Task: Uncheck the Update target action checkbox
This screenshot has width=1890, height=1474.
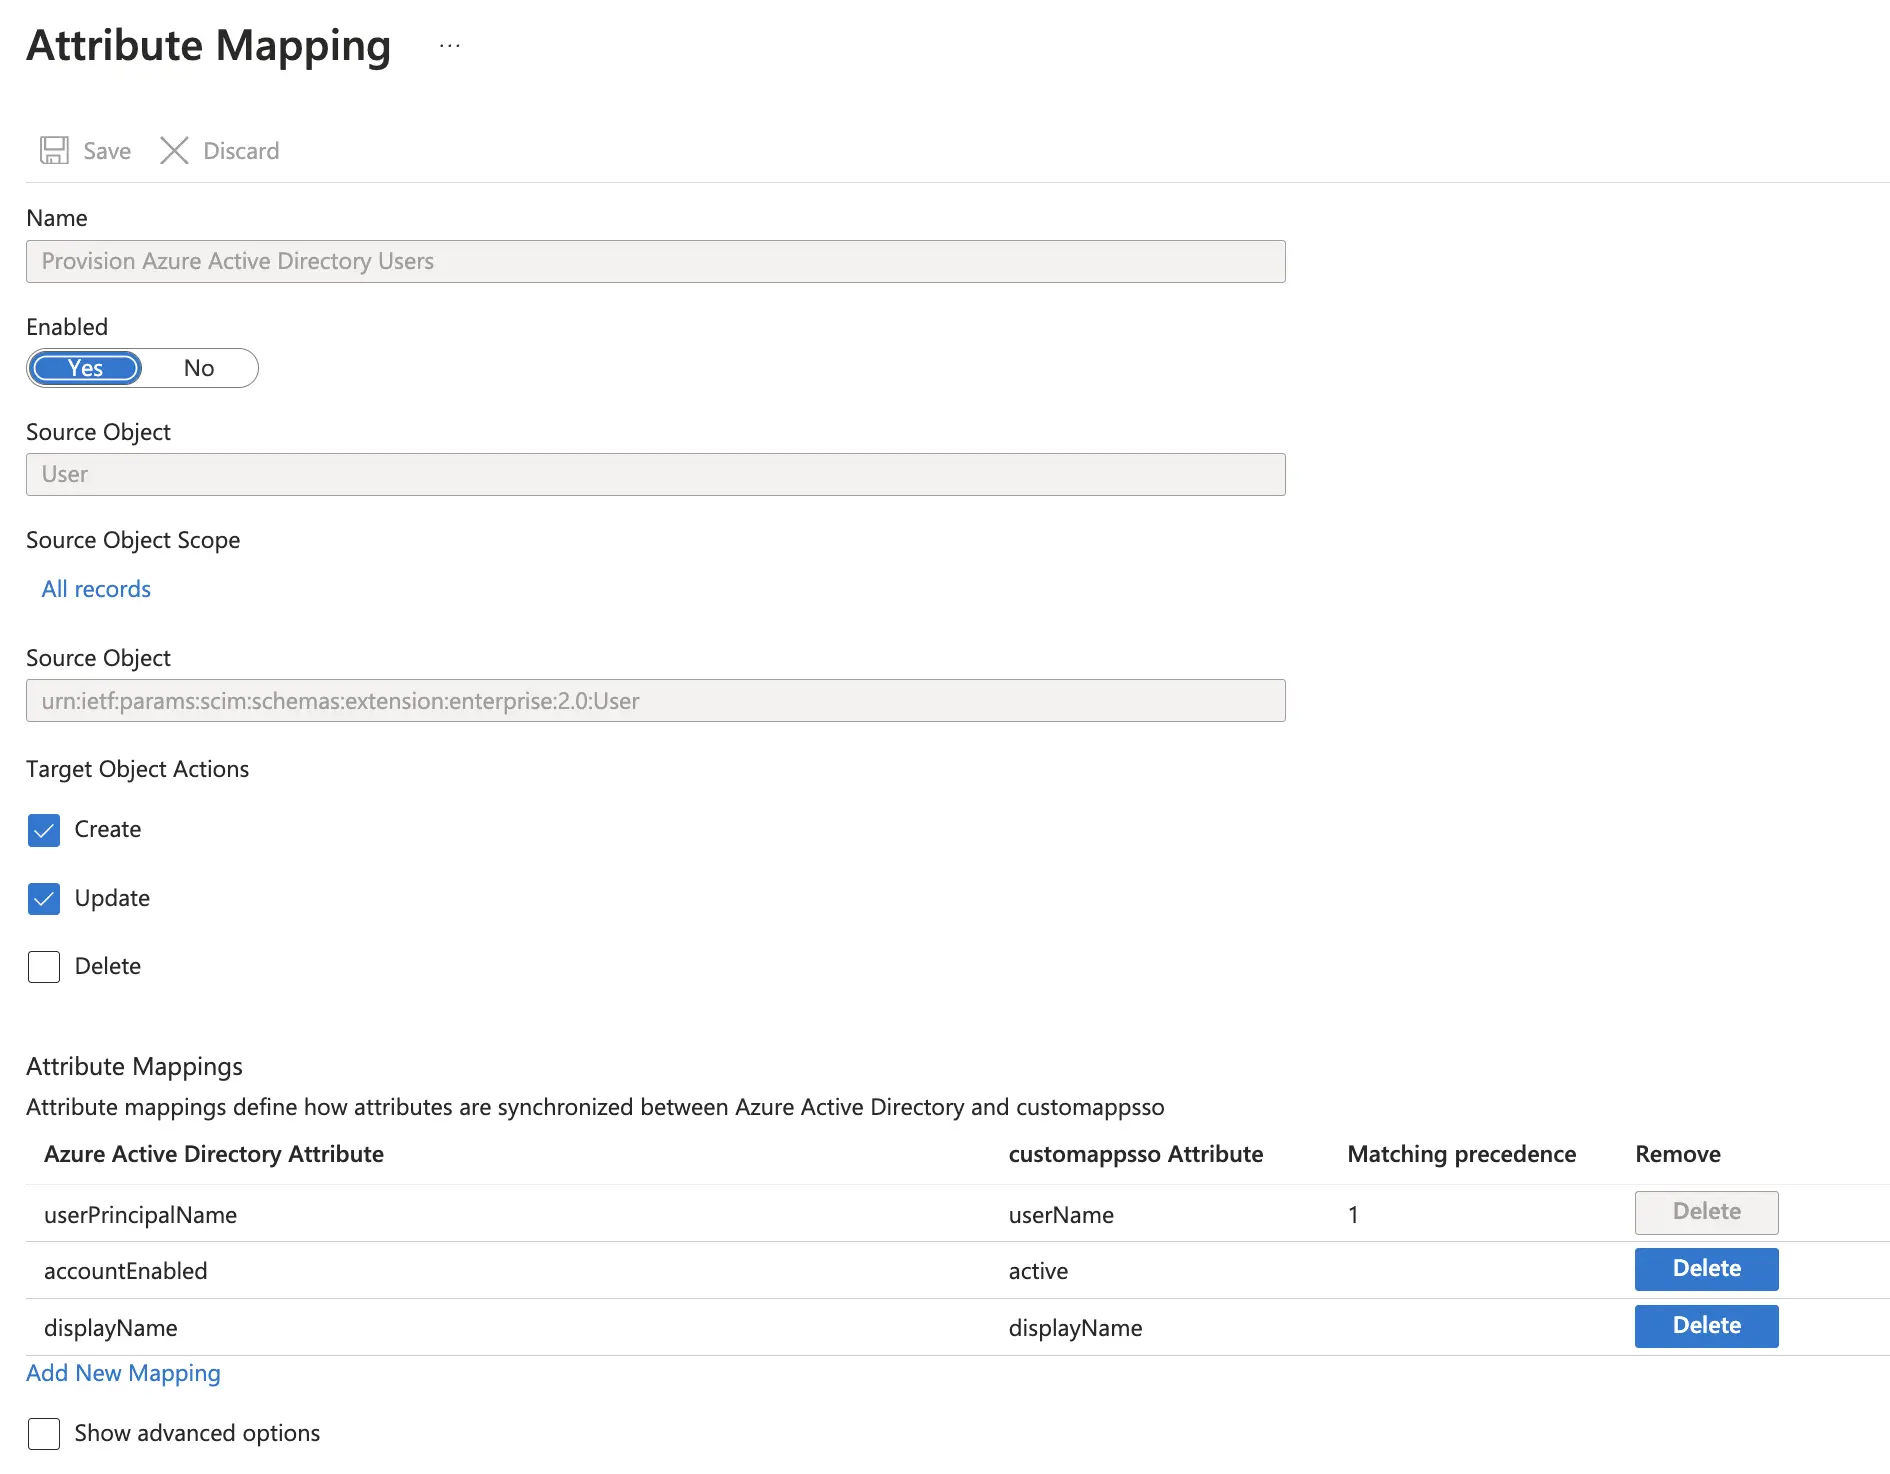Action: 44,899
